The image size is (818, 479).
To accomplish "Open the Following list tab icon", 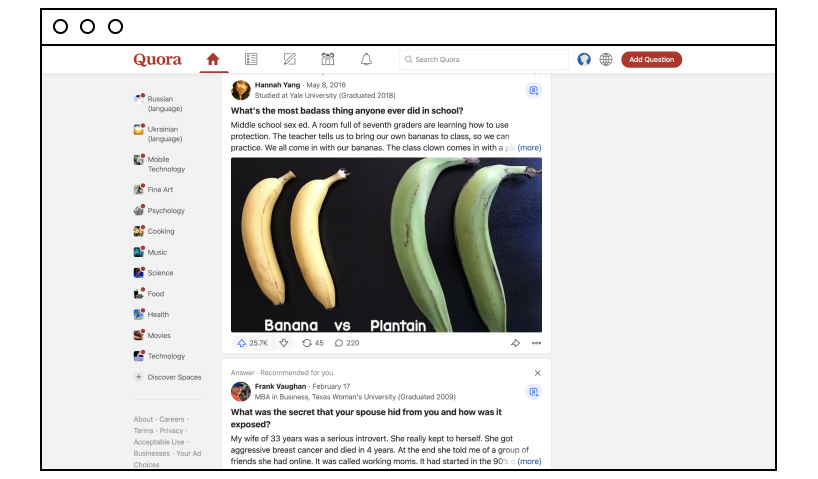I will [x=251, y=59].
